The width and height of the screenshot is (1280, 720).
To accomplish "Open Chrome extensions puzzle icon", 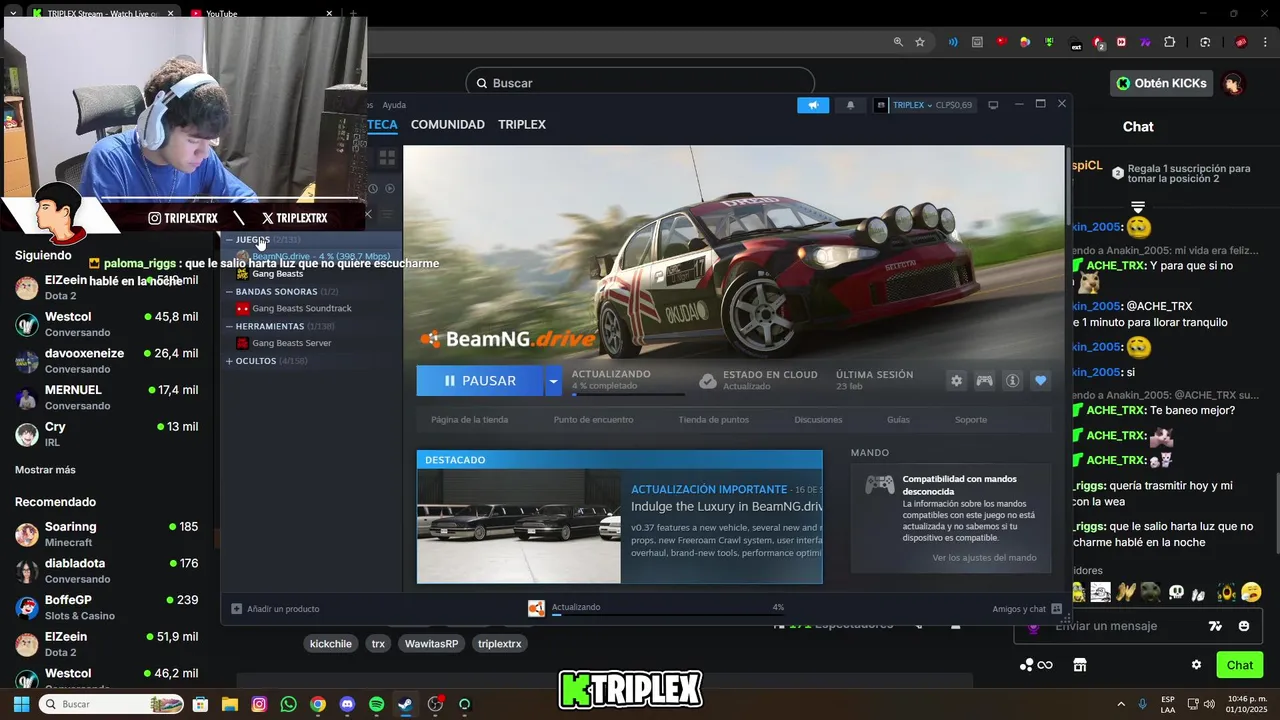I will point(1169,42).
